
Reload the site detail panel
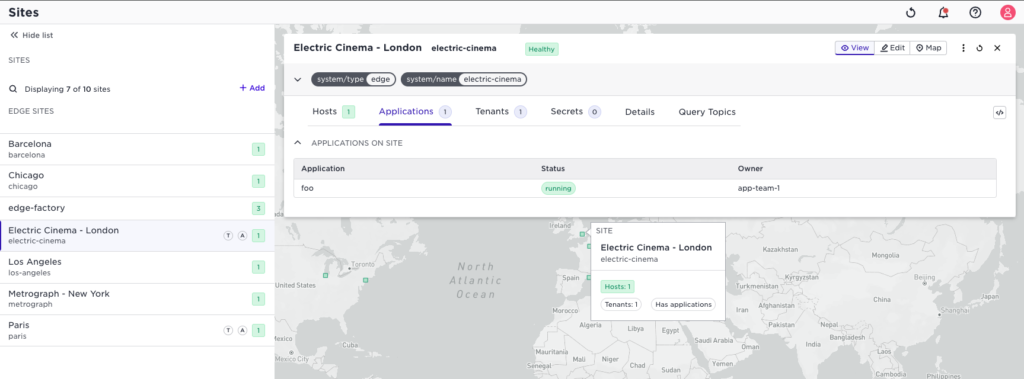(980, 48)
